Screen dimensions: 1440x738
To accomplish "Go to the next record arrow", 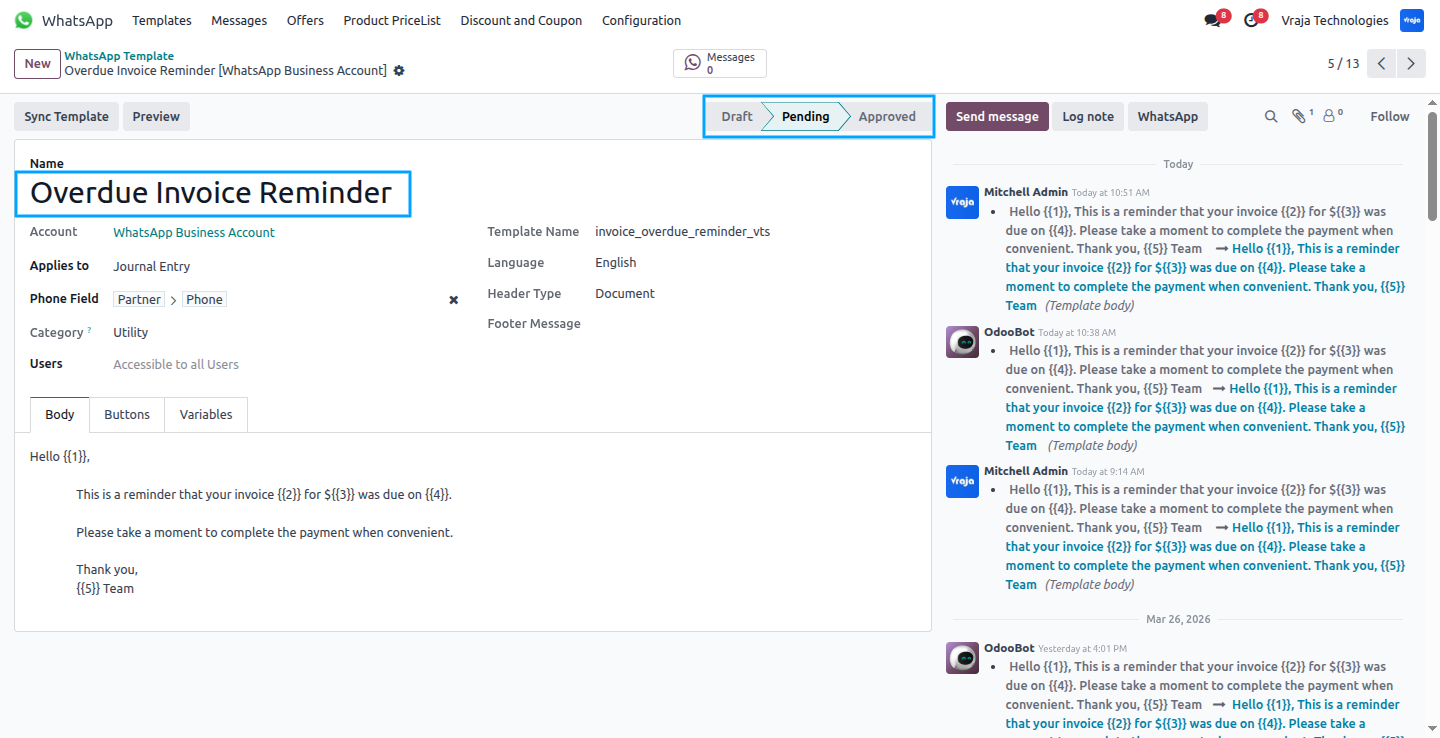I will pos(1411,64).
